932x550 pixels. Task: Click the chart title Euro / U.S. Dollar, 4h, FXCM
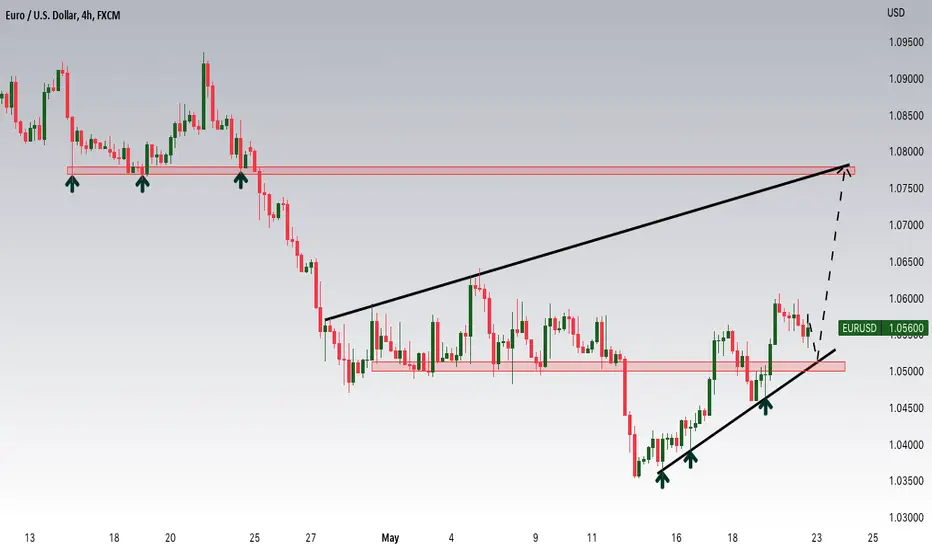tap(63, 15)
